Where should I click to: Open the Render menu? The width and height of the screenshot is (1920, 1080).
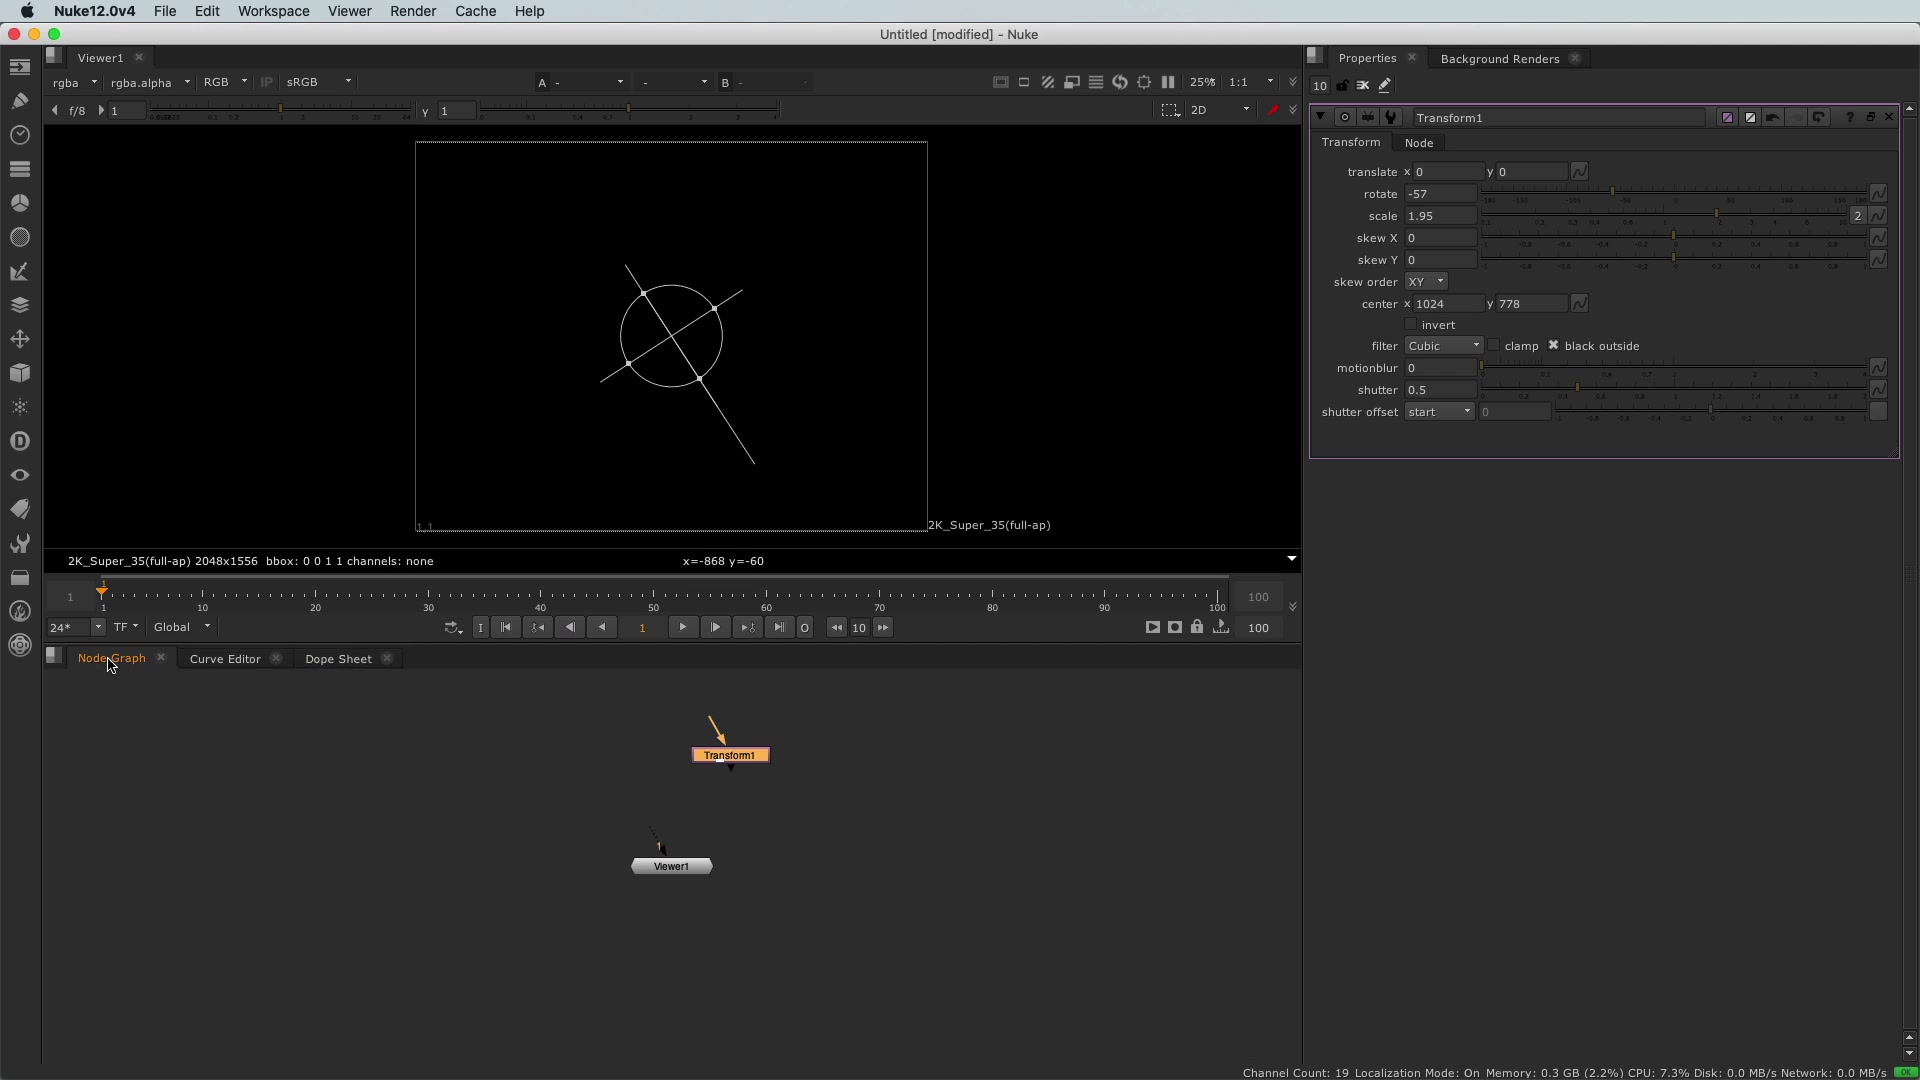412,11
